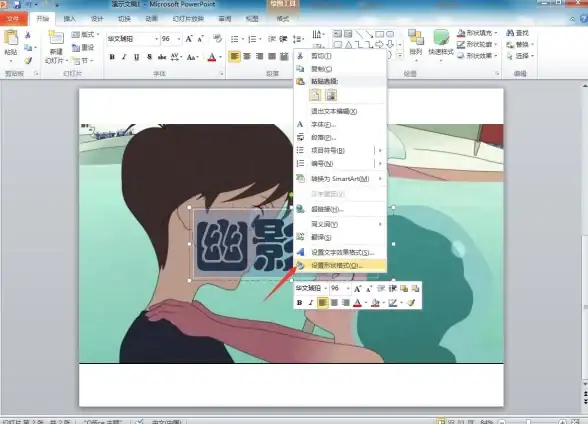Click the ribbon Shrink Font button
This screenshot has height=424, width=588.
pos(201,39)
